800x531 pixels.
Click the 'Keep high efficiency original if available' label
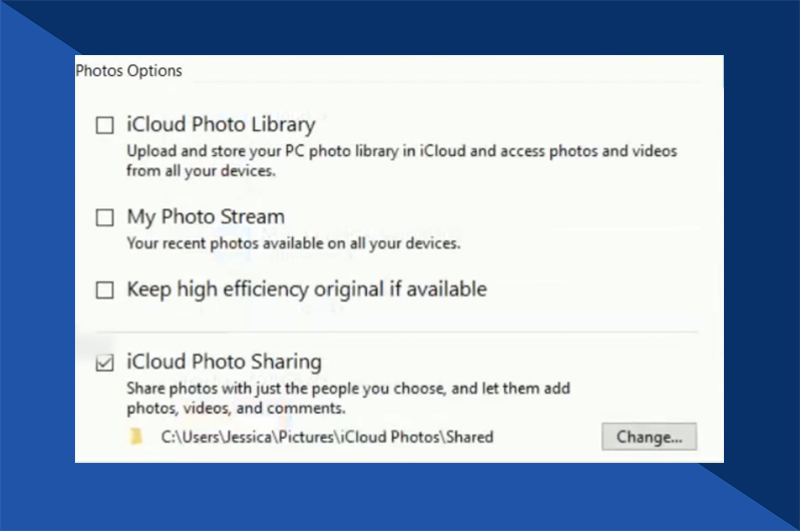click(307, 289)
